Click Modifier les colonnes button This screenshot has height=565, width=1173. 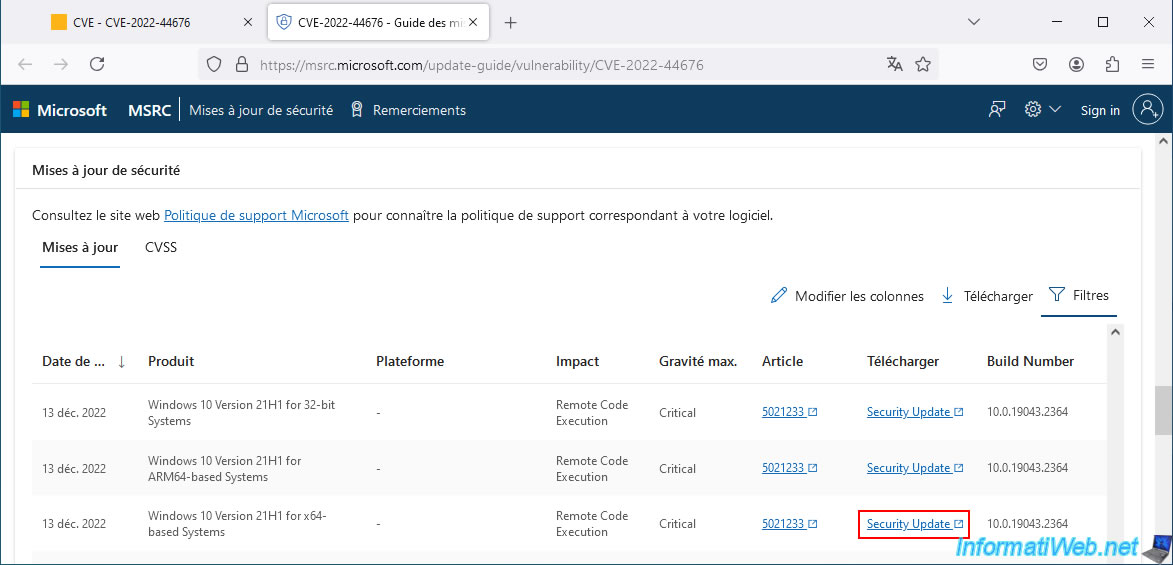coord(847,296)
